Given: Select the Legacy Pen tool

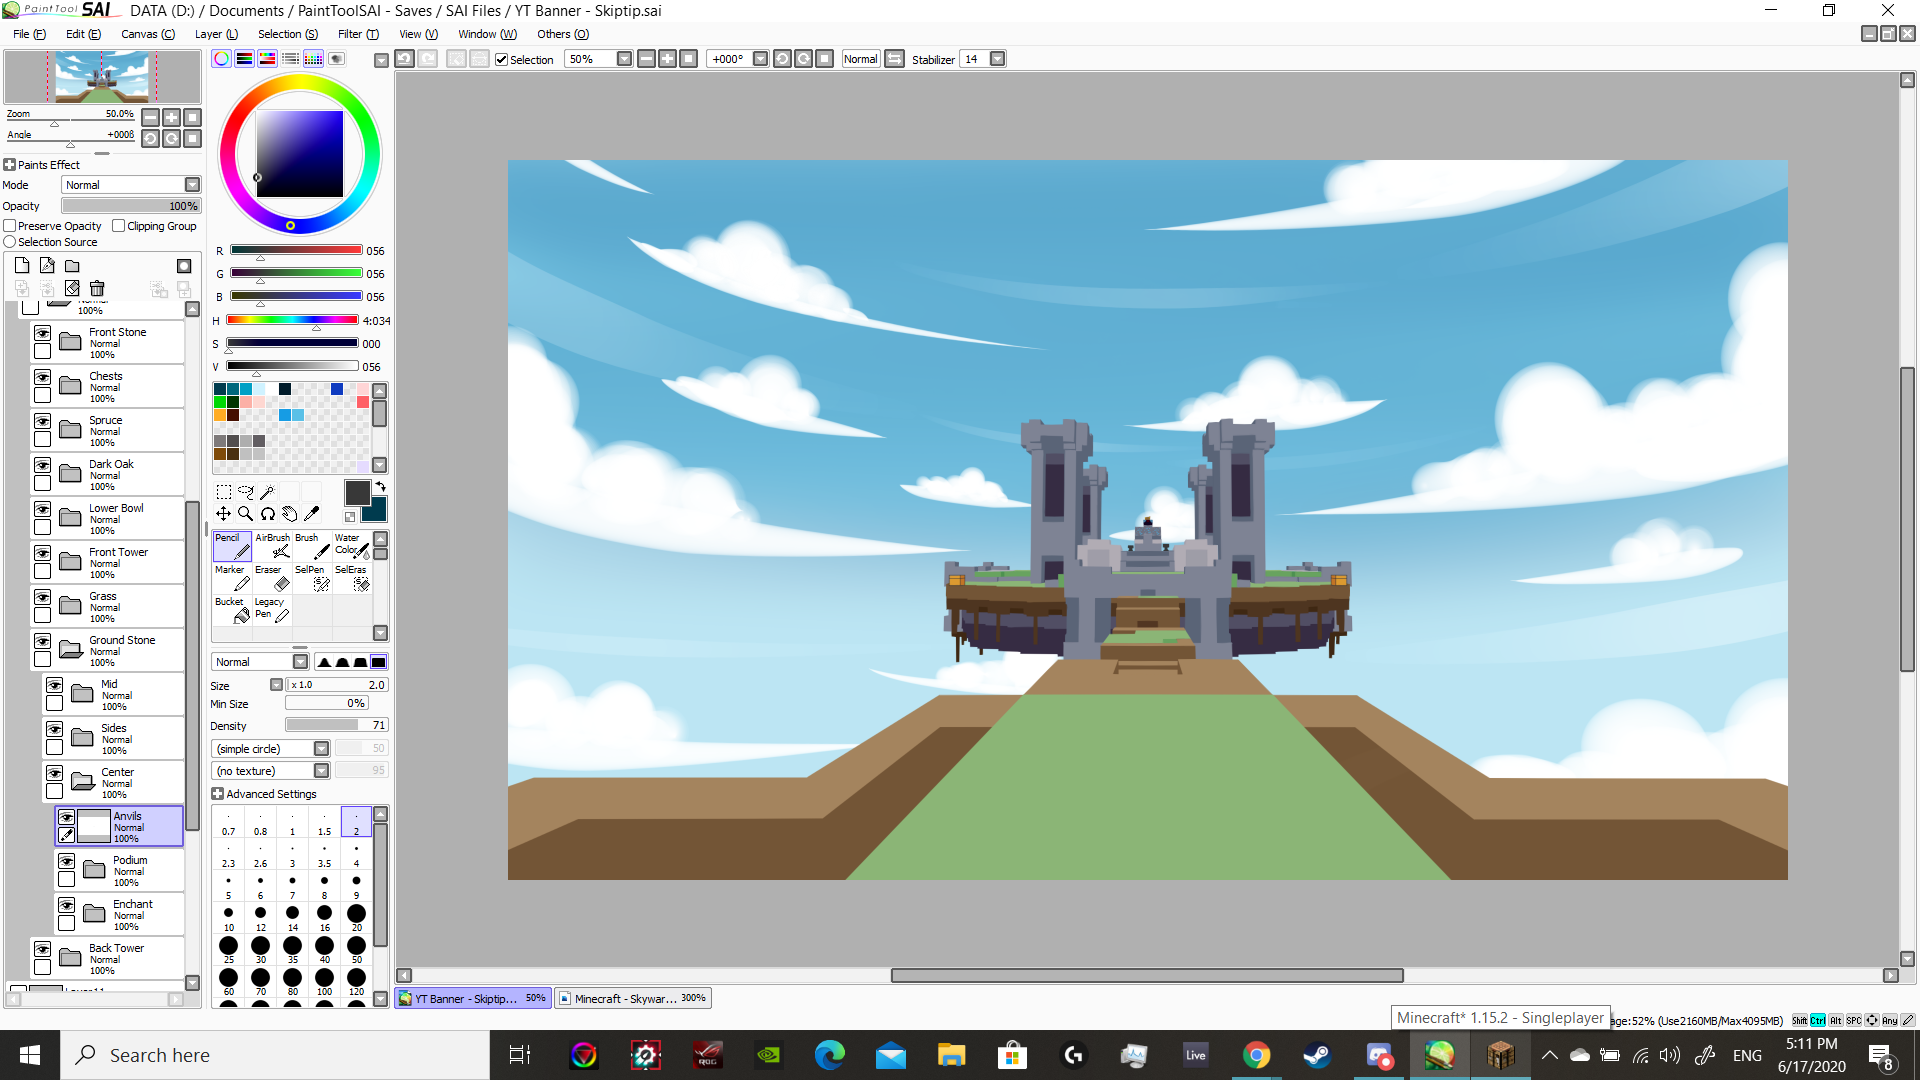Looking at the screenshot, I should pos(272,610).
